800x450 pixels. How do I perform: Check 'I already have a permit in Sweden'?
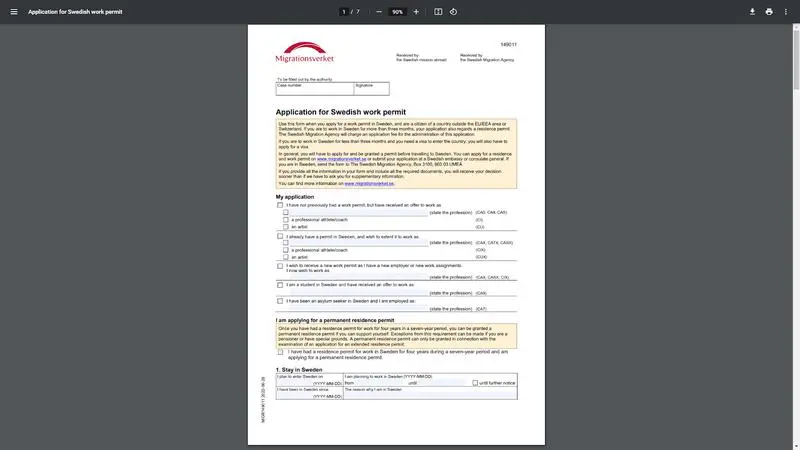(x=280, y=236)
